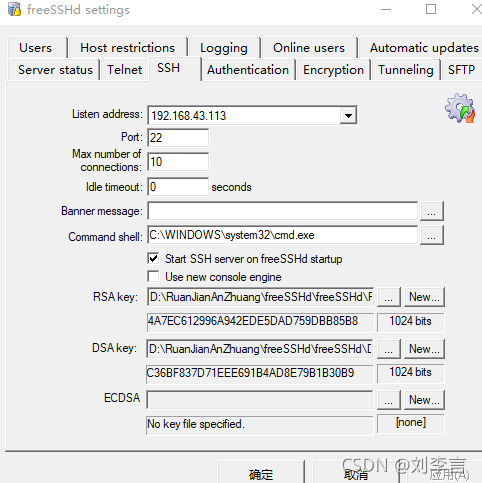Viewport: 482px width, 483px height.
Task: Browse for the command shell executable
Action: pyautogui.click(x=432, y=235)
